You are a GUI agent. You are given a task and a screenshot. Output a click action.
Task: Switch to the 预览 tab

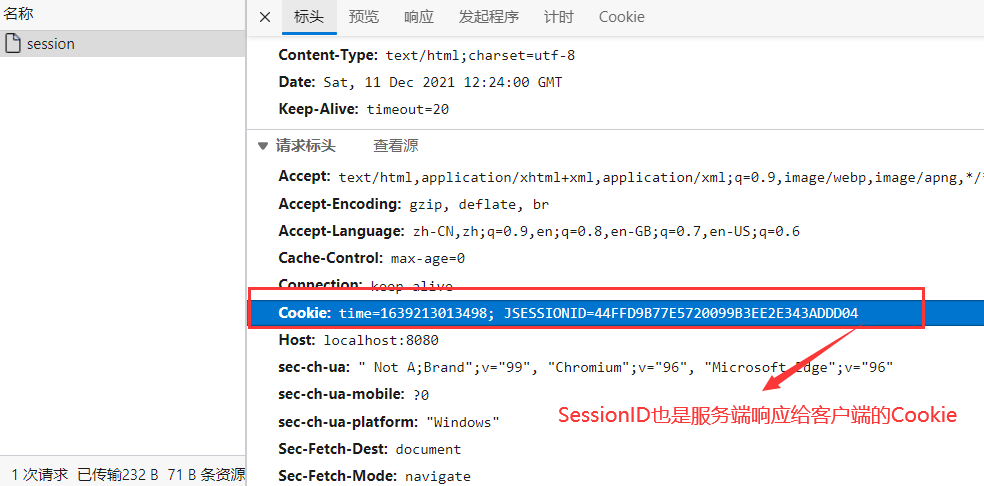pyautogui.click(x=364, y=17)
